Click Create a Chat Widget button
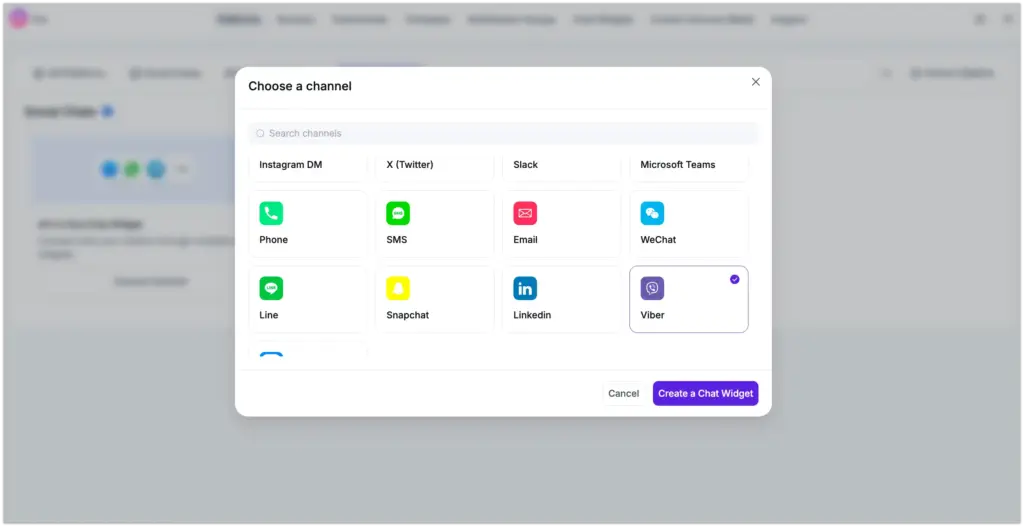Viewport: 1024px width, 527px height. coord(705,393)
